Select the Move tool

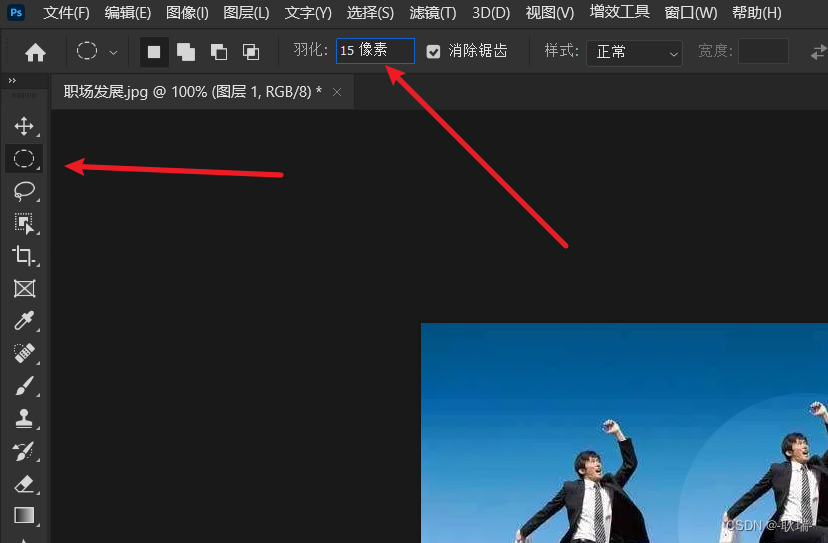click(x=24, y=126)
